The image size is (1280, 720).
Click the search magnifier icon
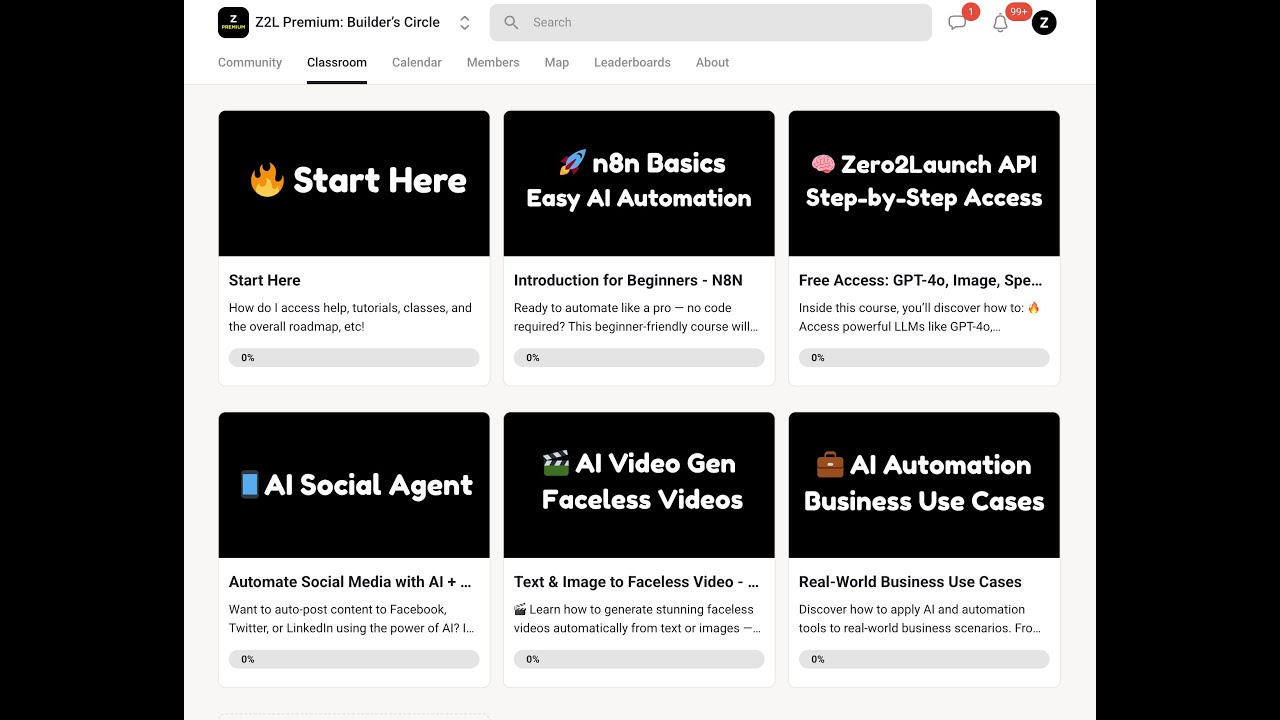tap(511, 22)
